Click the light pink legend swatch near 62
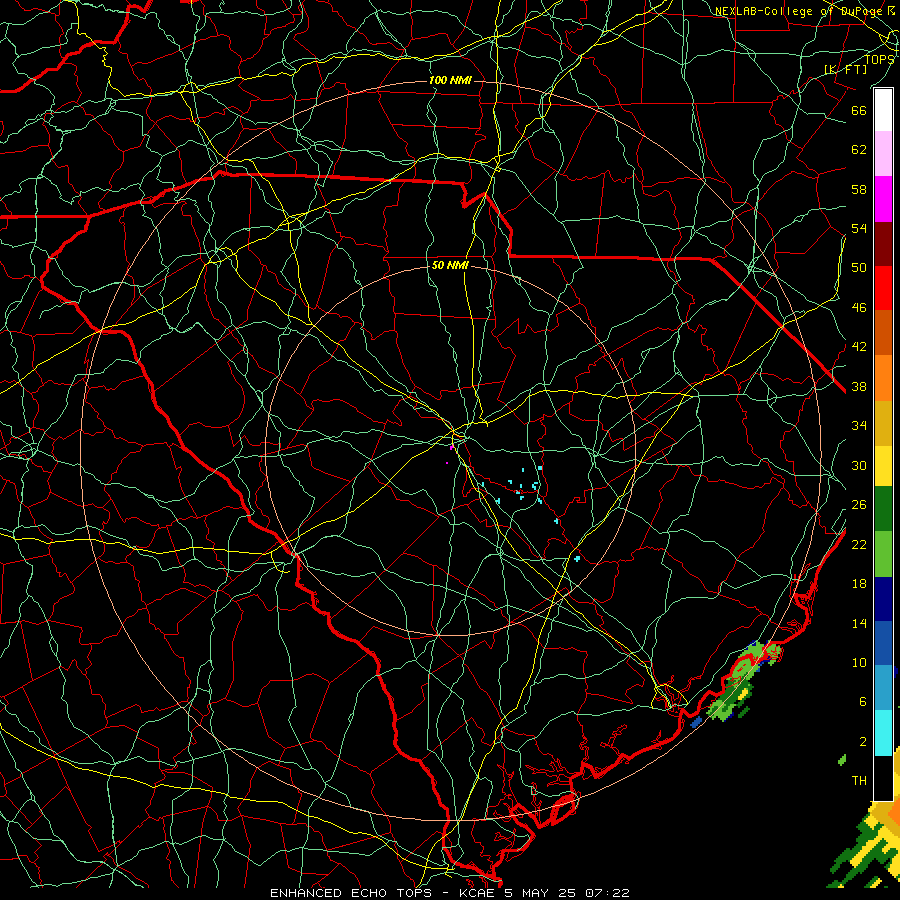 click(883, 154)
